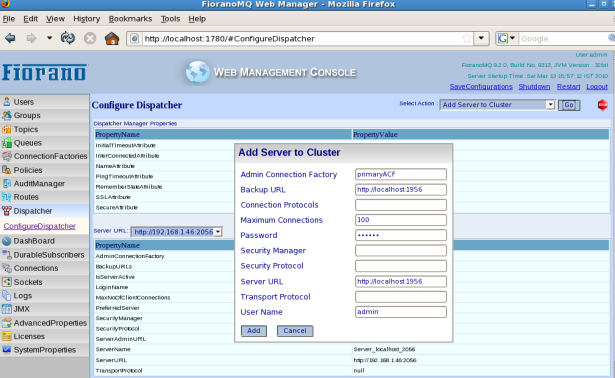Click the red stop icon beside Go
The width and height of the screenshot is (615, 378).
[602, 105]
